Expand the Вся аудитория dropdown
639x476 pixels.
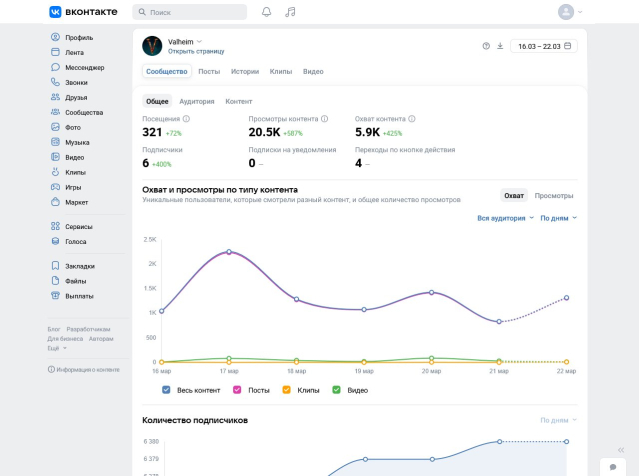tap(505, 217)
